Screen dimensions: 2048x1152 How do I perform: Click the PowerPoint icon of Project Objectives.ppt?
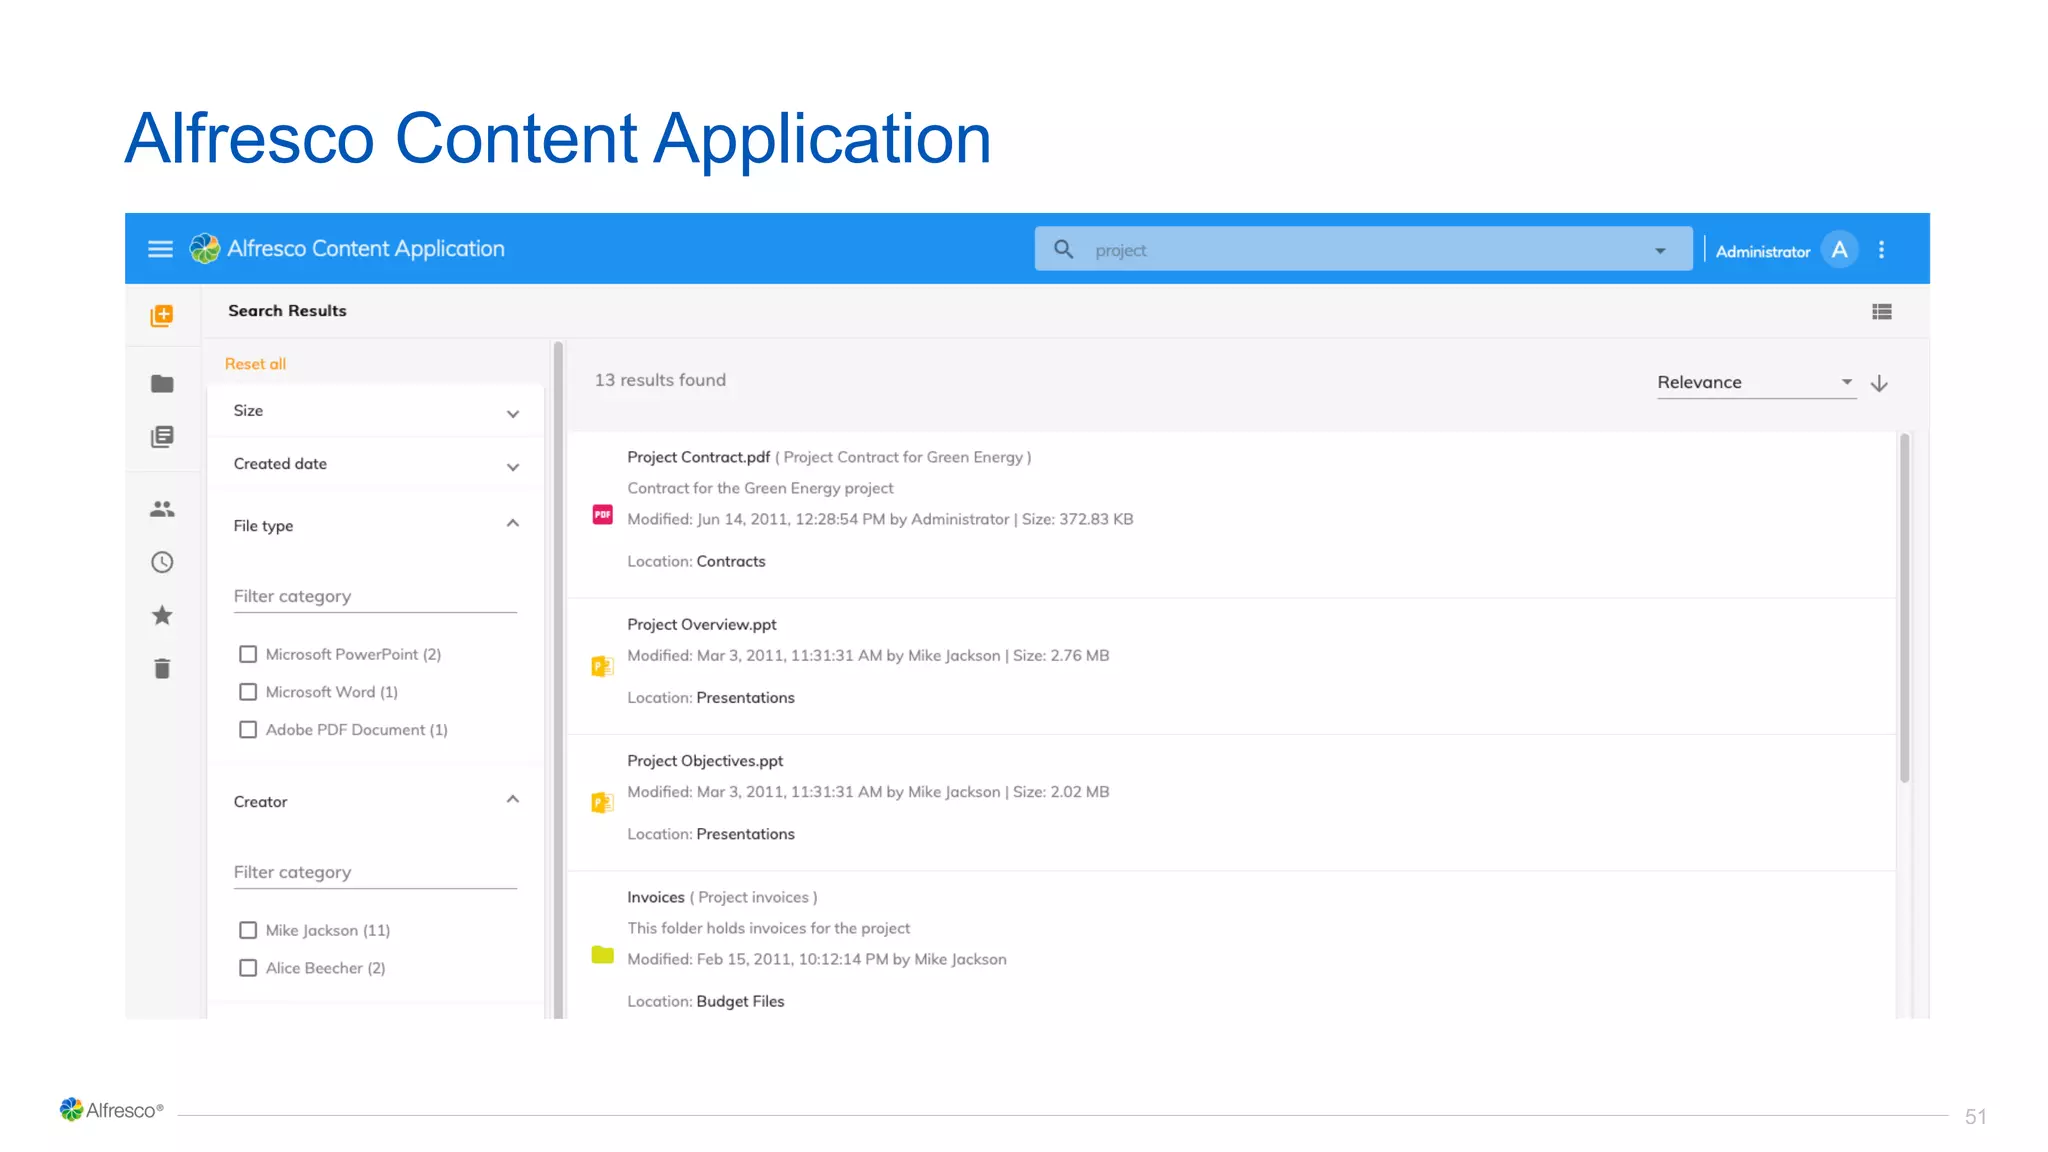pos(602,802)
